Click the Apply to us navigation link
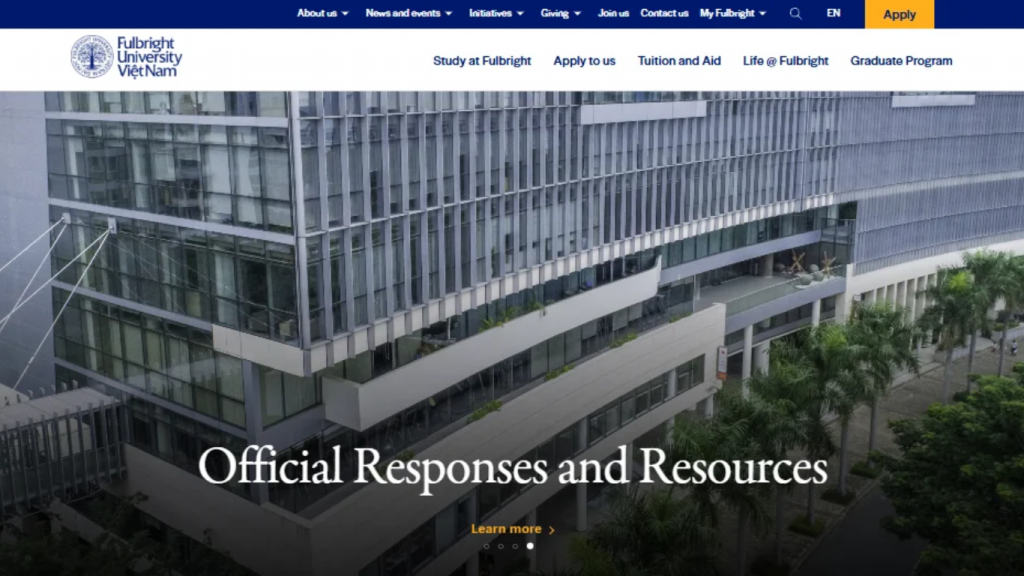Image resolution: width=1024 pixels, height=576 pixels. tap(585, 61)
